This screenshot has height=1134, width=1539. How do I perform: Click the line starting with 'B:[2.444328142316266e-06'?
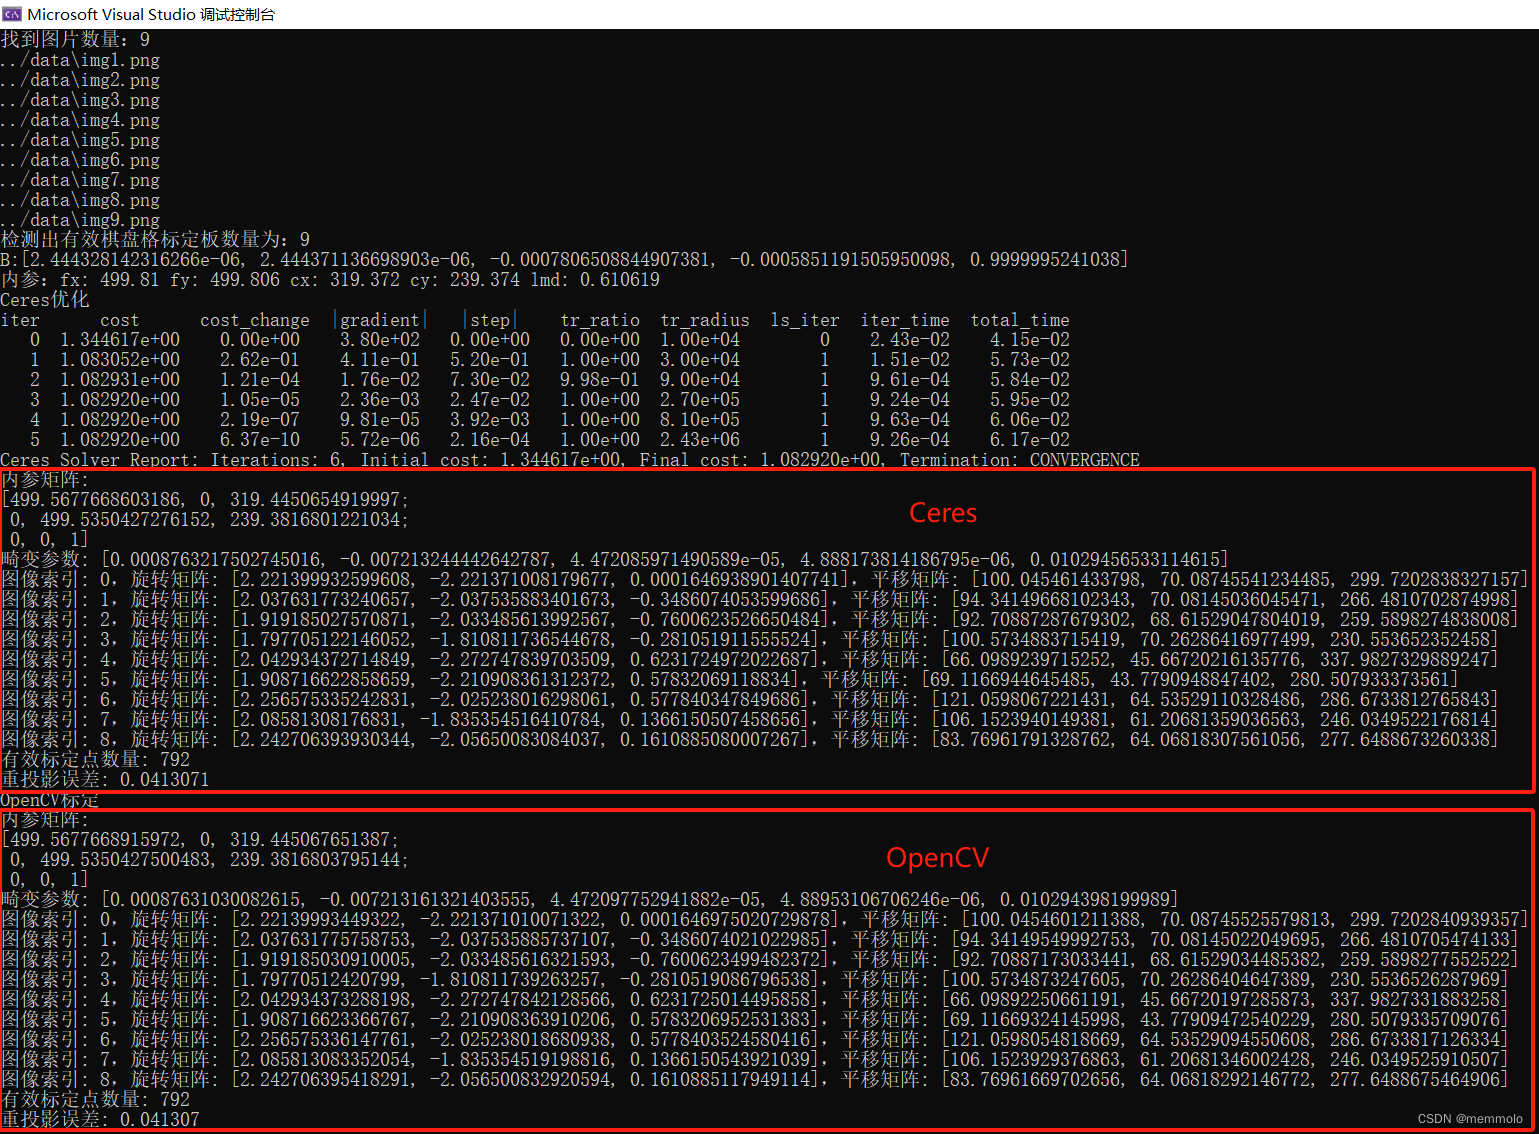(x=565, y=259)
